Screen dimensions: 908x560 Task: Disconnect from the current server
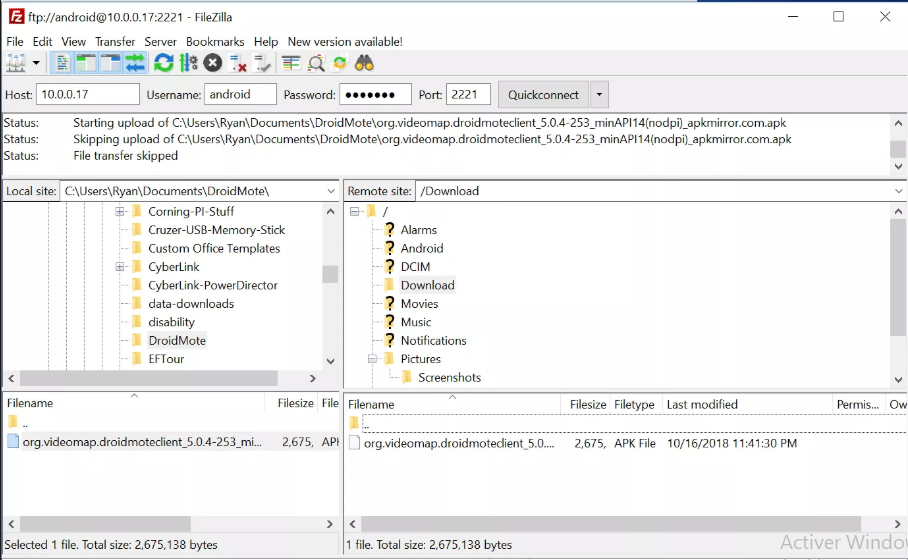(x=237, y=63)
